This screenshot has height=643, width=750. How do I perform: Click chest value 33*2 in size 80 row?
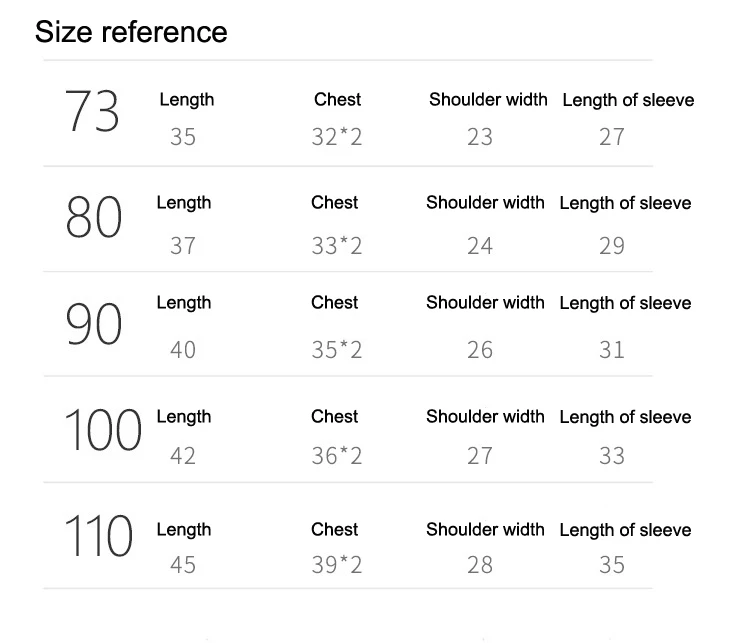pos(337,246)
